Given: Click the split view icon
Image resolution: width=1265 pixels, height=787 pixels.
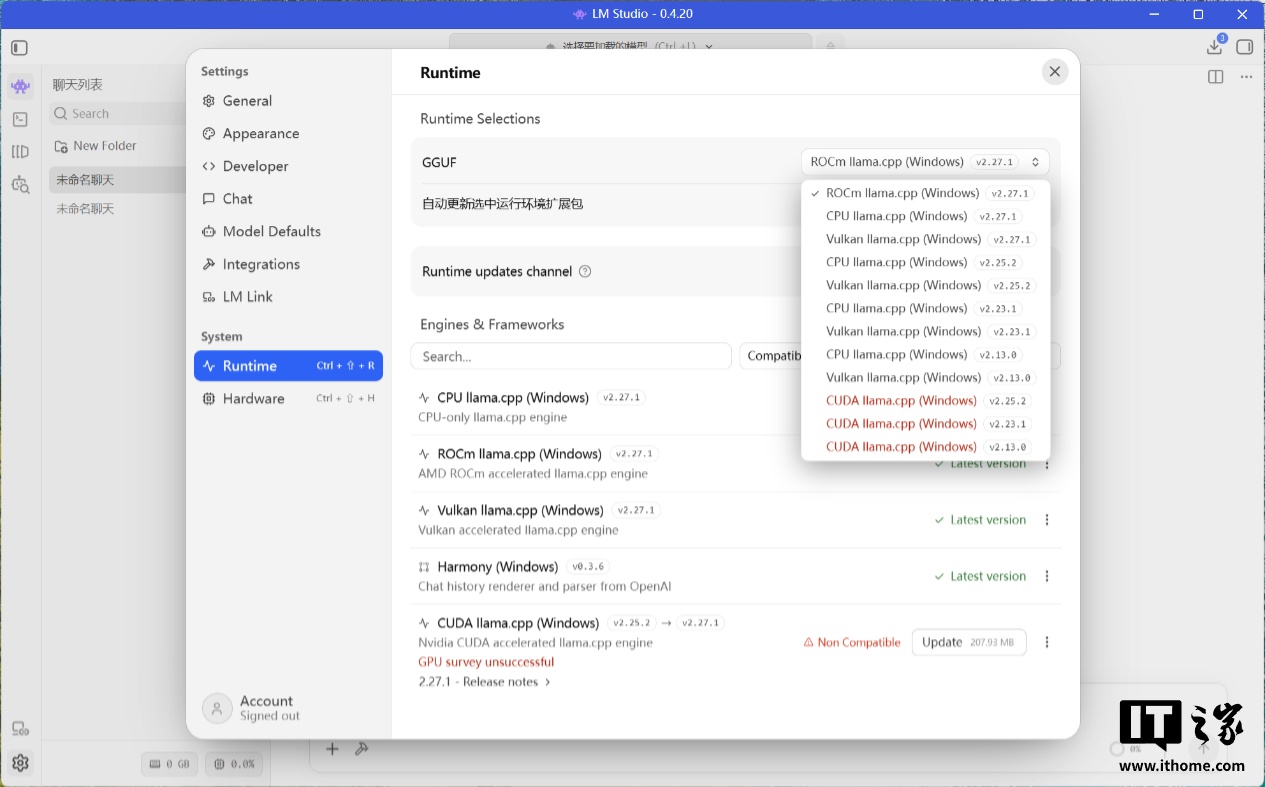Looking at the screenshot, I should tap(1216, 77).
